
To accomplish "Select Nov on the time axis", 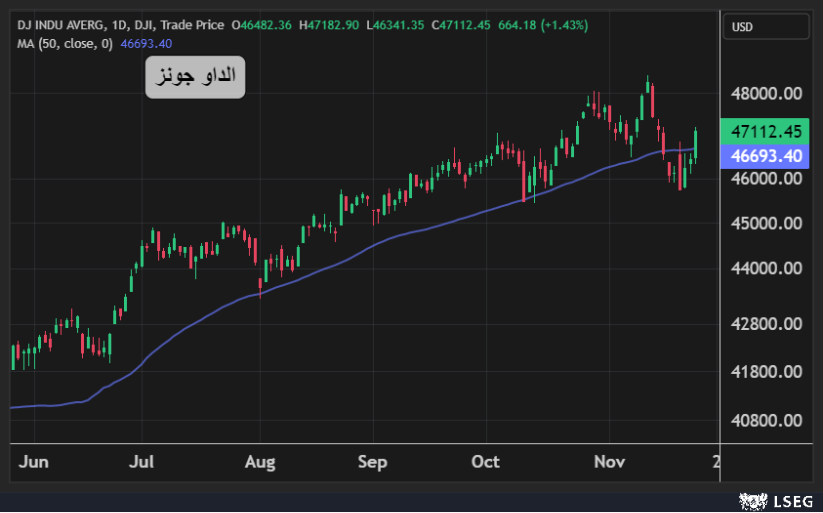I will [609, 462].
